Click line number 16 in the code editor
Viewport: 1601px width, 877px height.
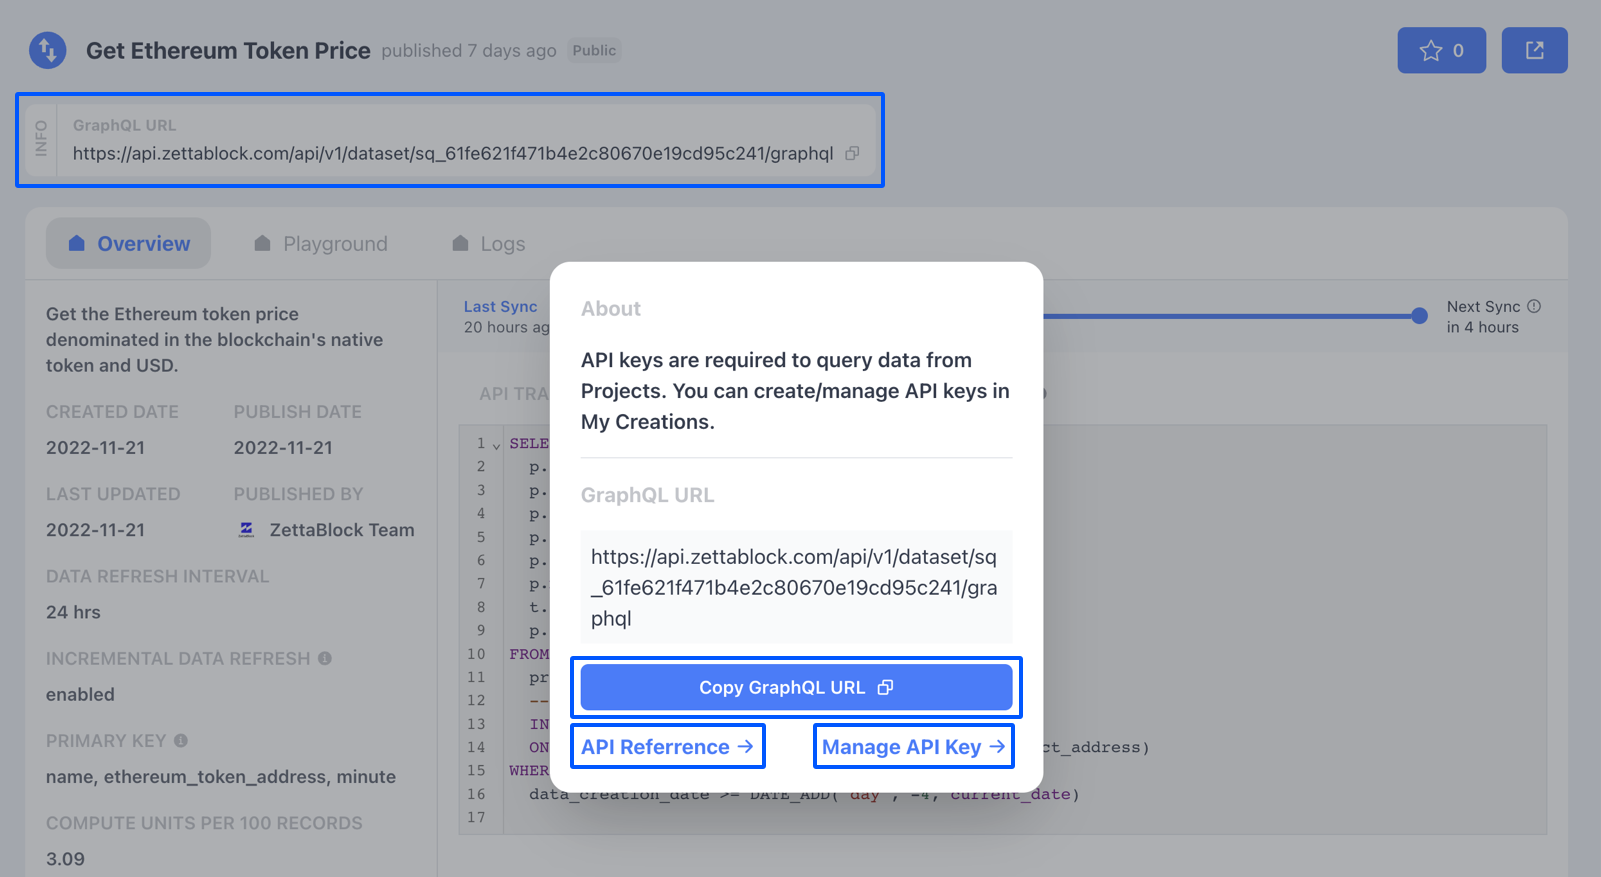tap(476, 794)
